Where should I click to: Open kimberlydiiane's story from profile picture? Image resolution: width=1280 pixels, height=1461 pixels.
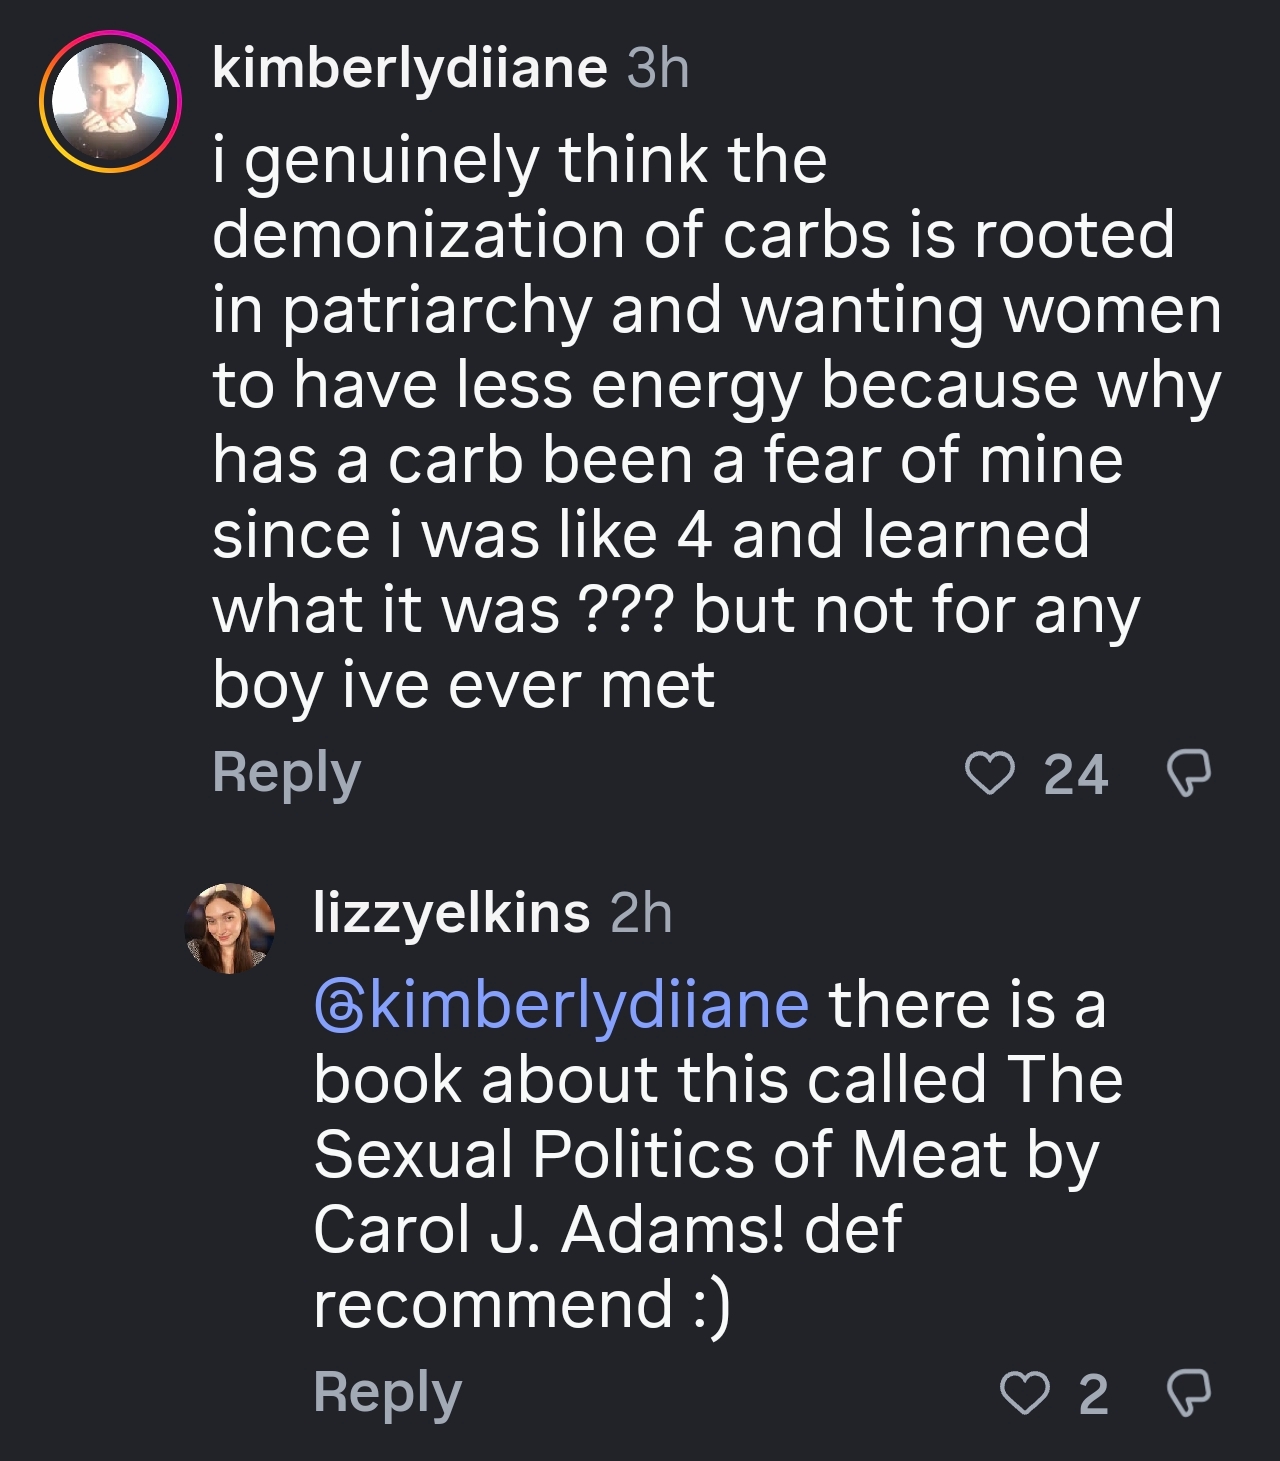110,101
